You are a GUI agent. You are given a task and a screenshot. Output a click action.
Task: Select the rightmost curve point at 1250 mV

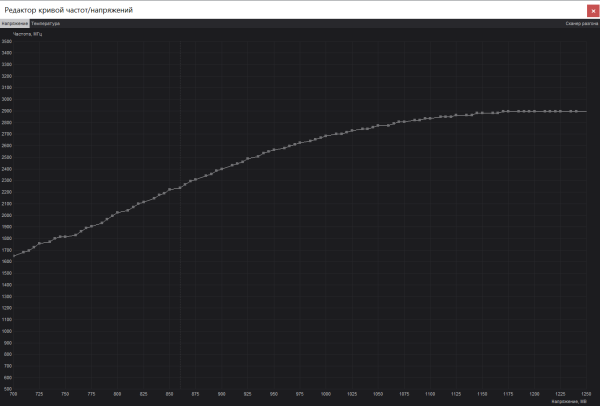(x=585, y=111)
